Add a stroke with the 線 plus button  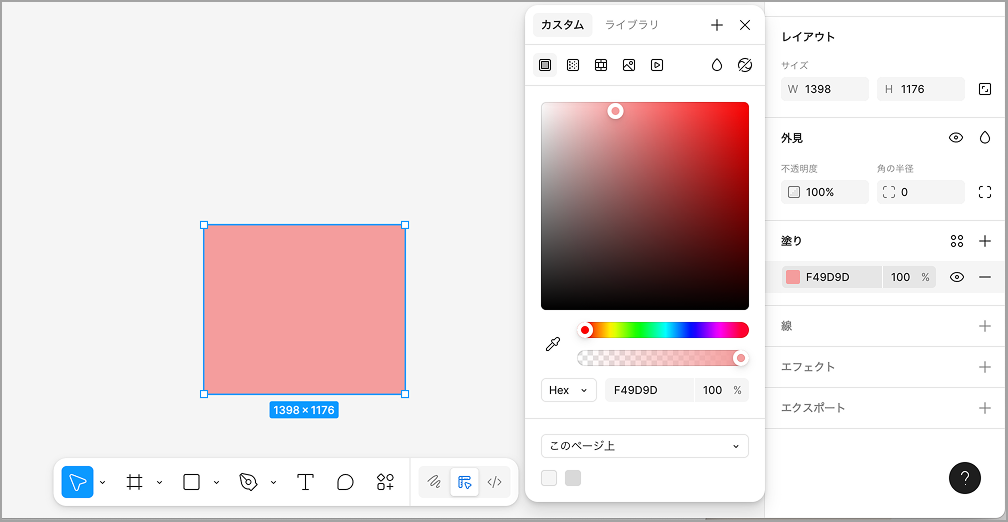[984, 326]
